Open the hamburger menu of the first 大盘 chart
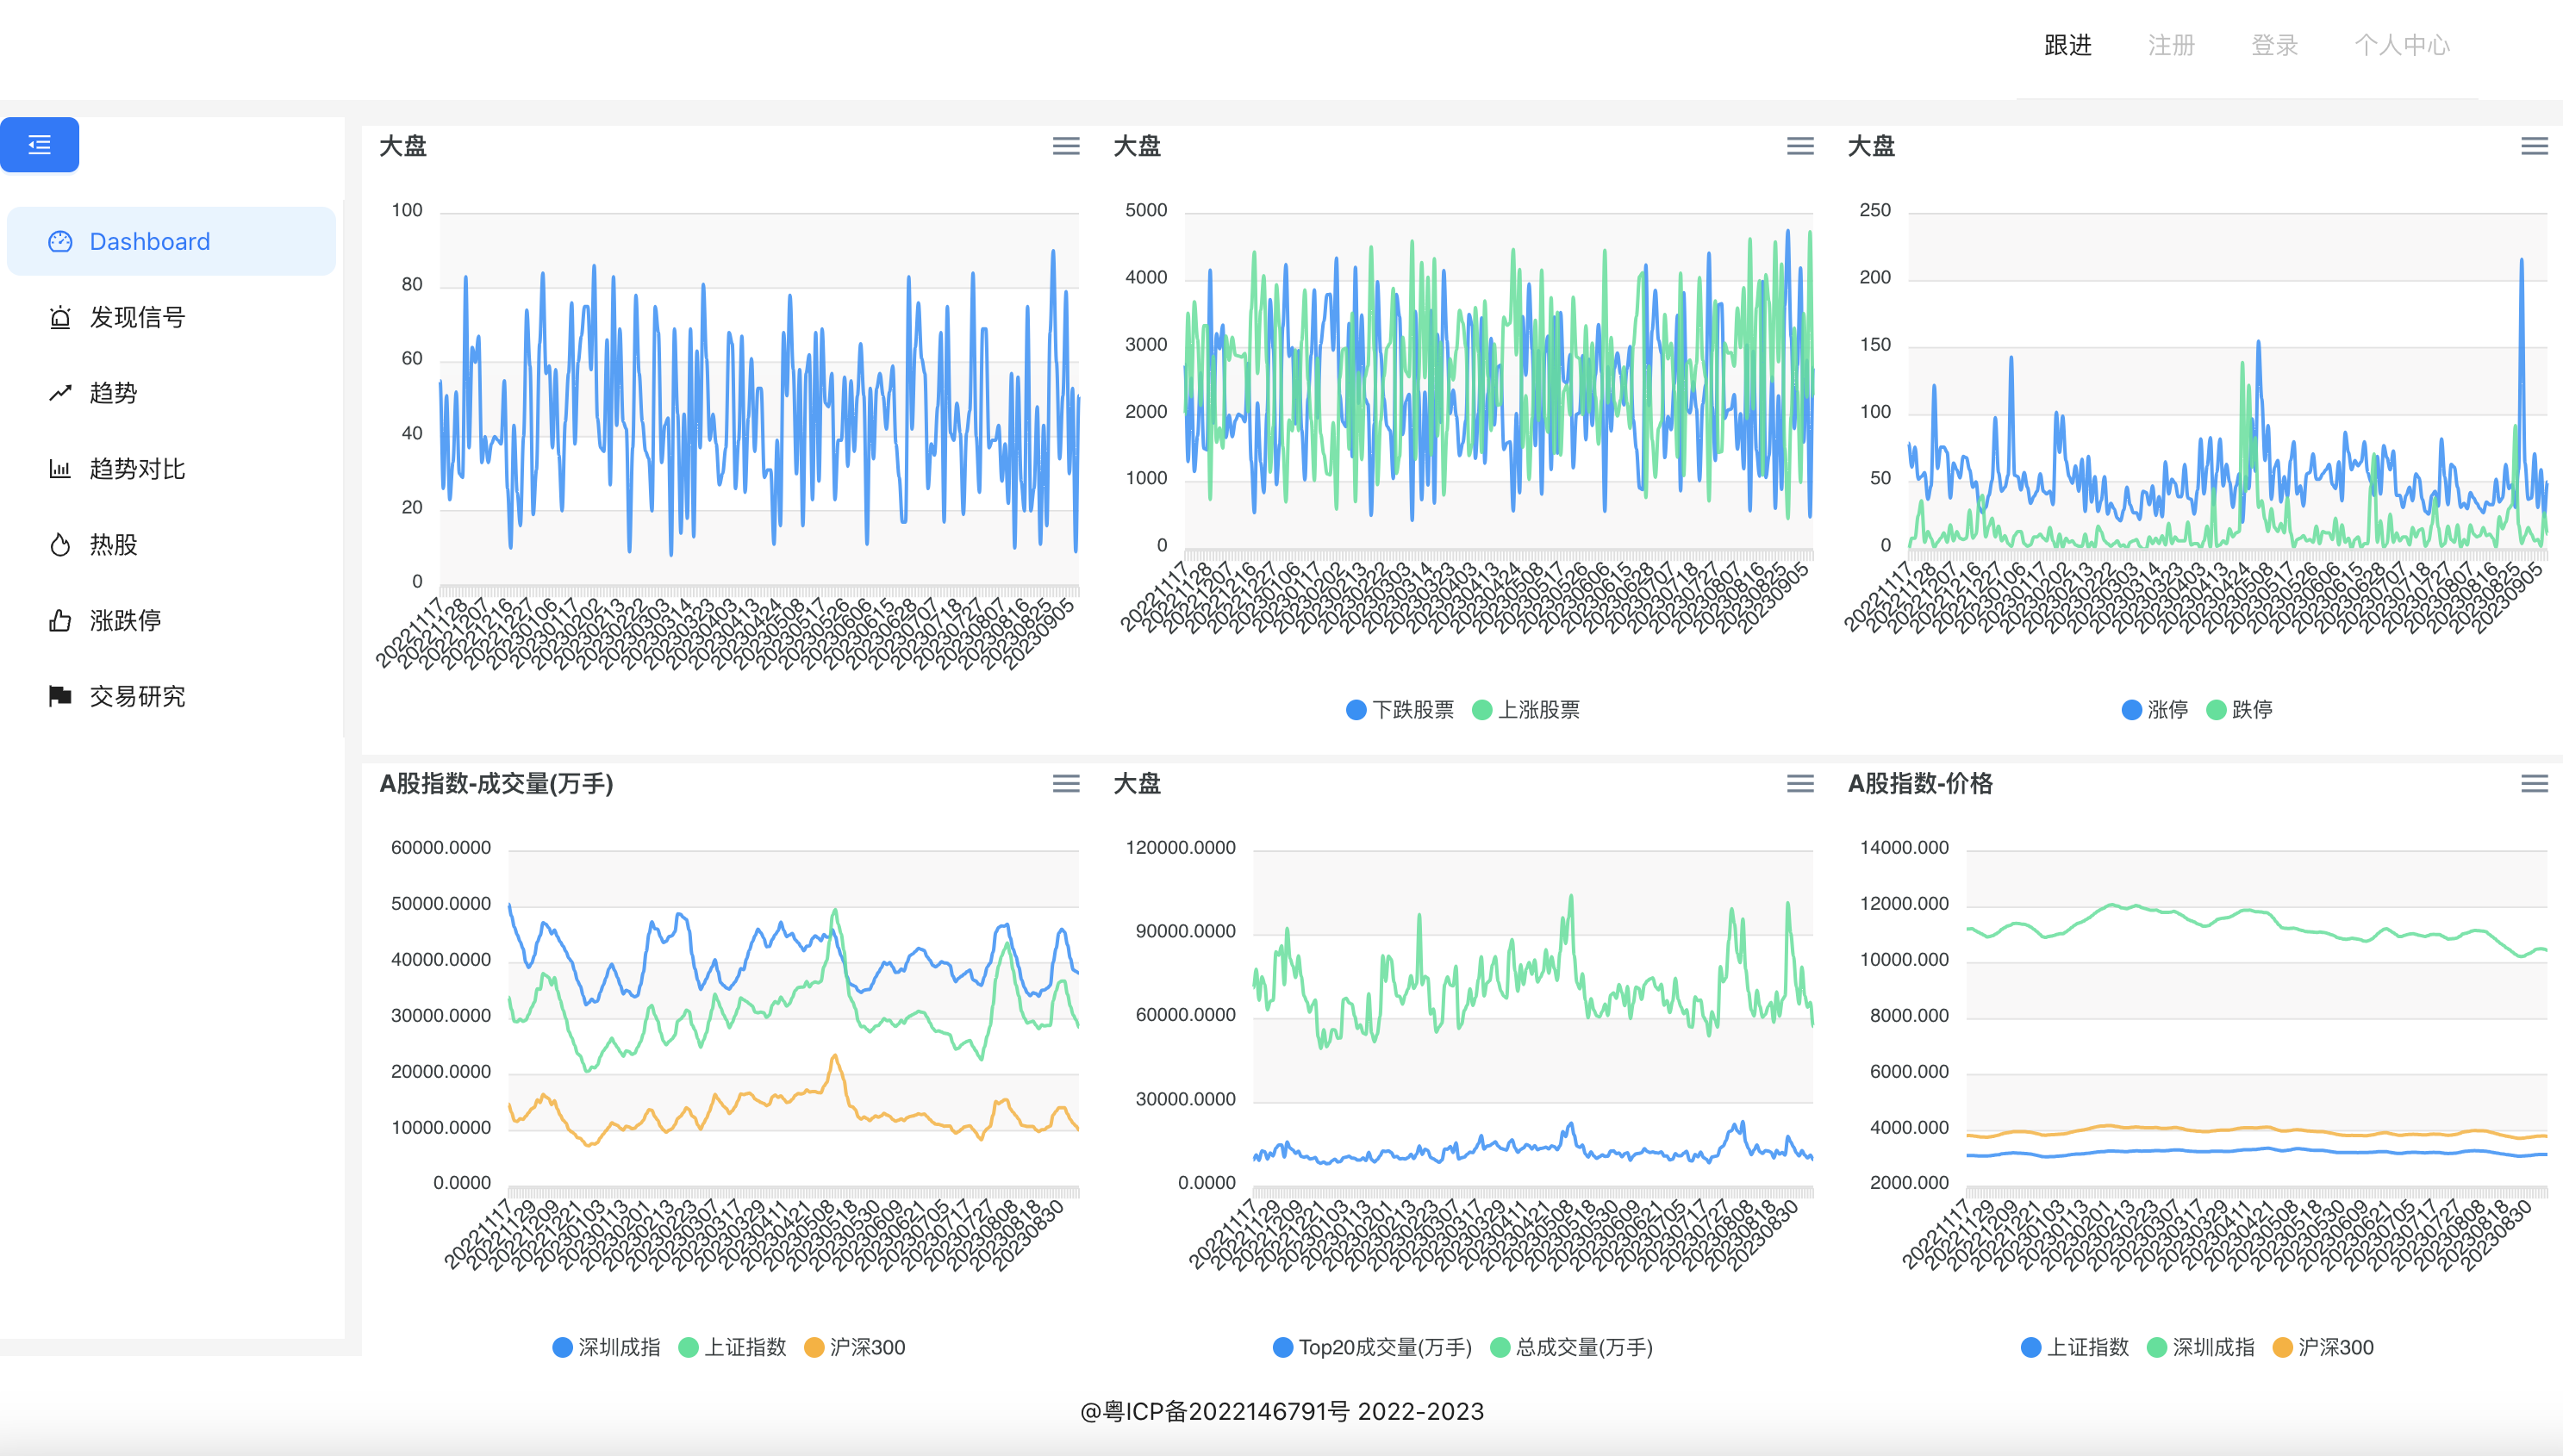The width and height of the screenshot is (2563, 1456). click(x=1066, y=146)
